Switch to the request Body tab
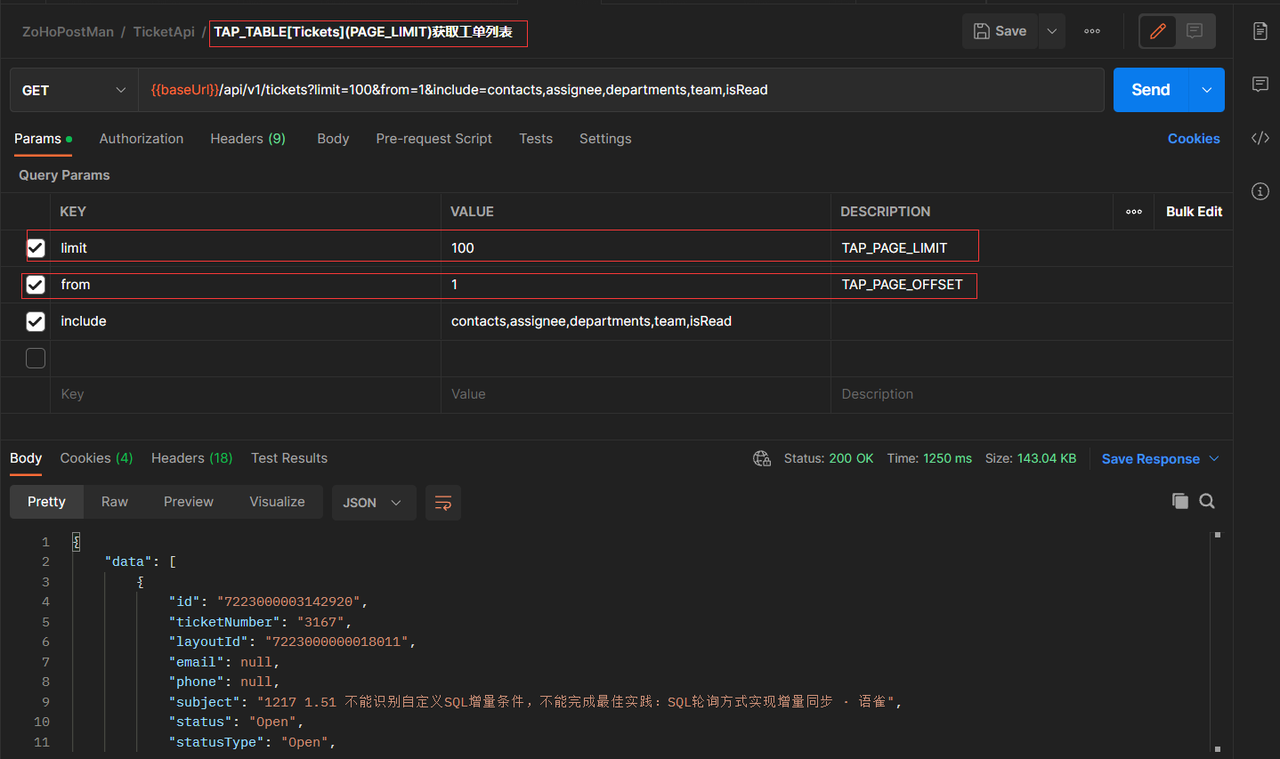This screenshot has width=1280, height=759. click(x=333, y=139)
